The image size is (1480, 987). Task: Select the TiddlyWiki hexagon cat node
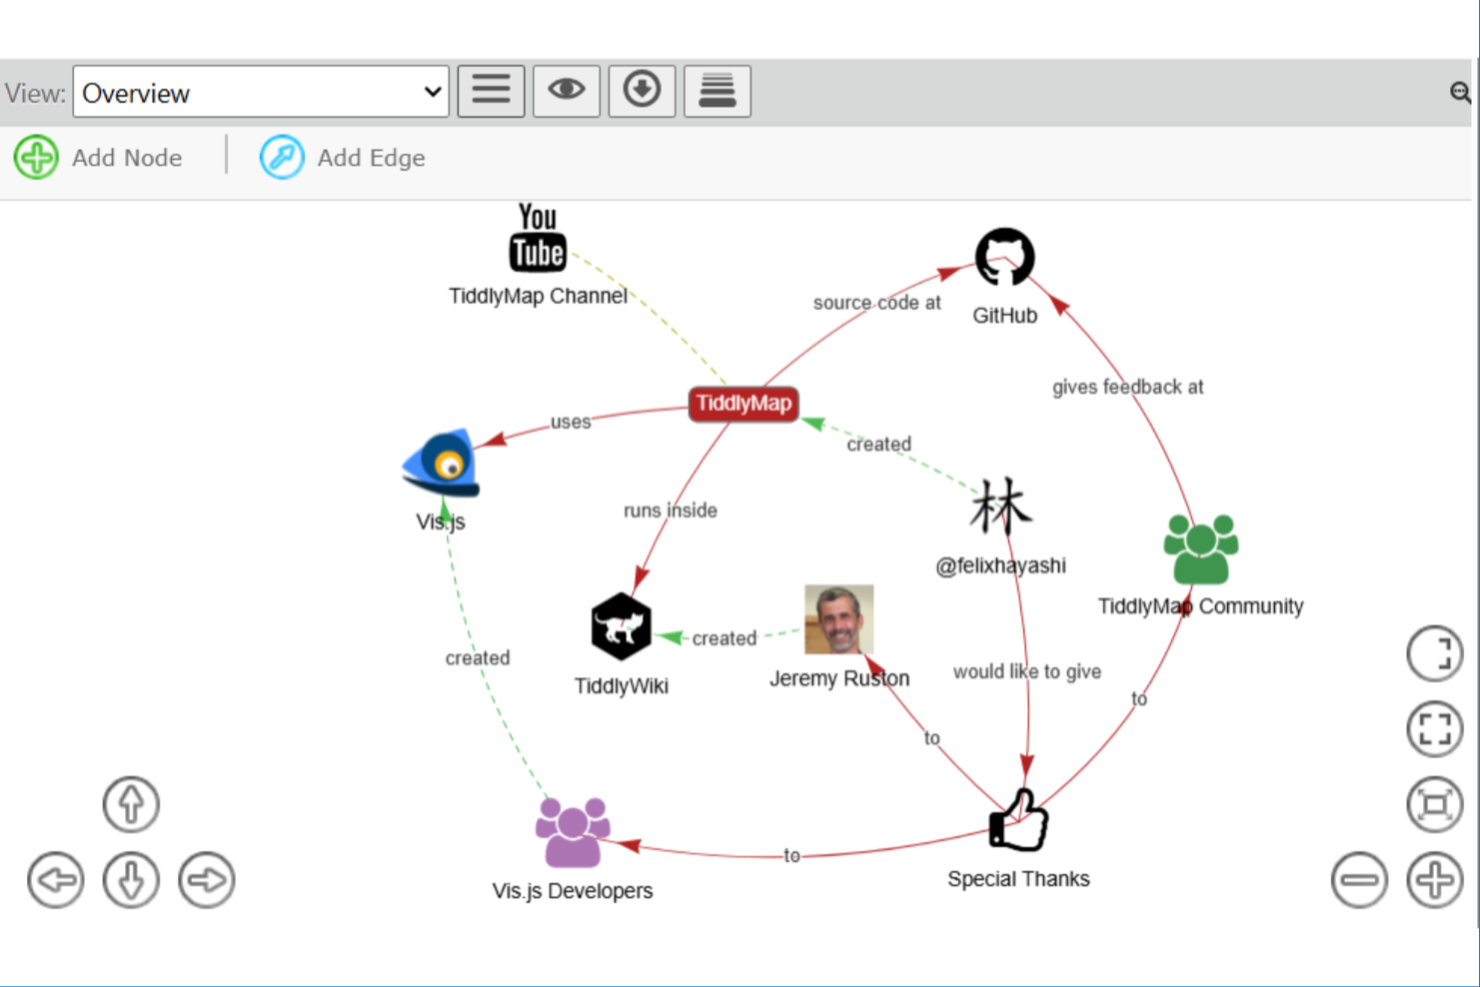pyautogui.click(x=621, y=627)
